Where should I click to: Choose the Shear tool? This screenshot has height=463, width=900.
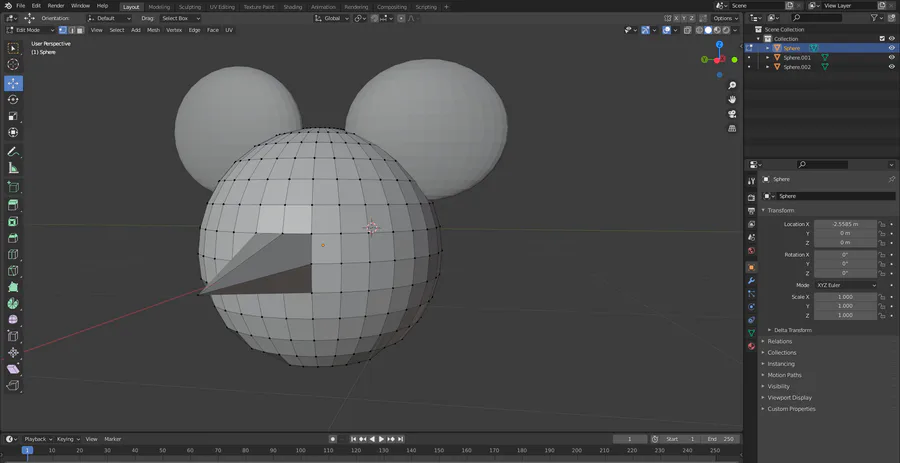tap(13, 369)
